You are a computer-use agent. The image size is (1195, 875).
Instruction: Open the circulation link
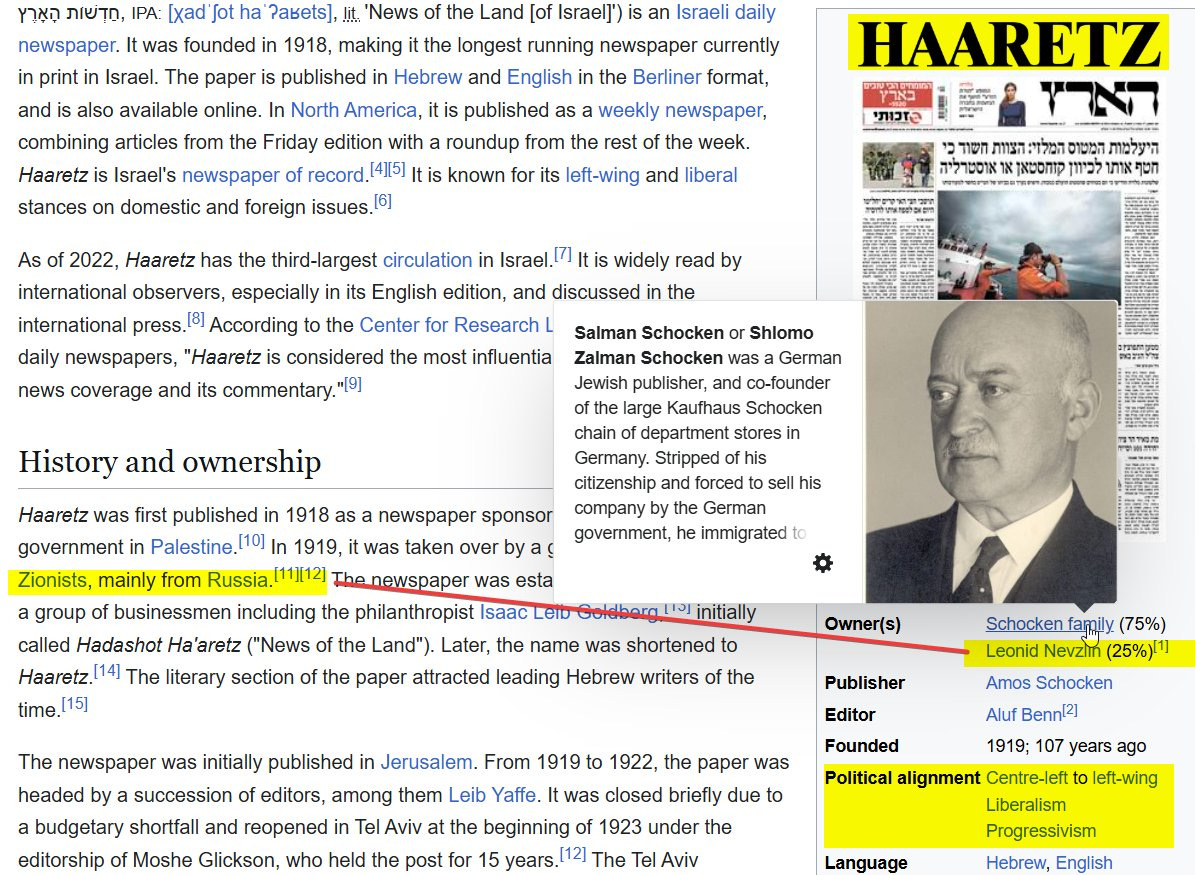[428, 260]
